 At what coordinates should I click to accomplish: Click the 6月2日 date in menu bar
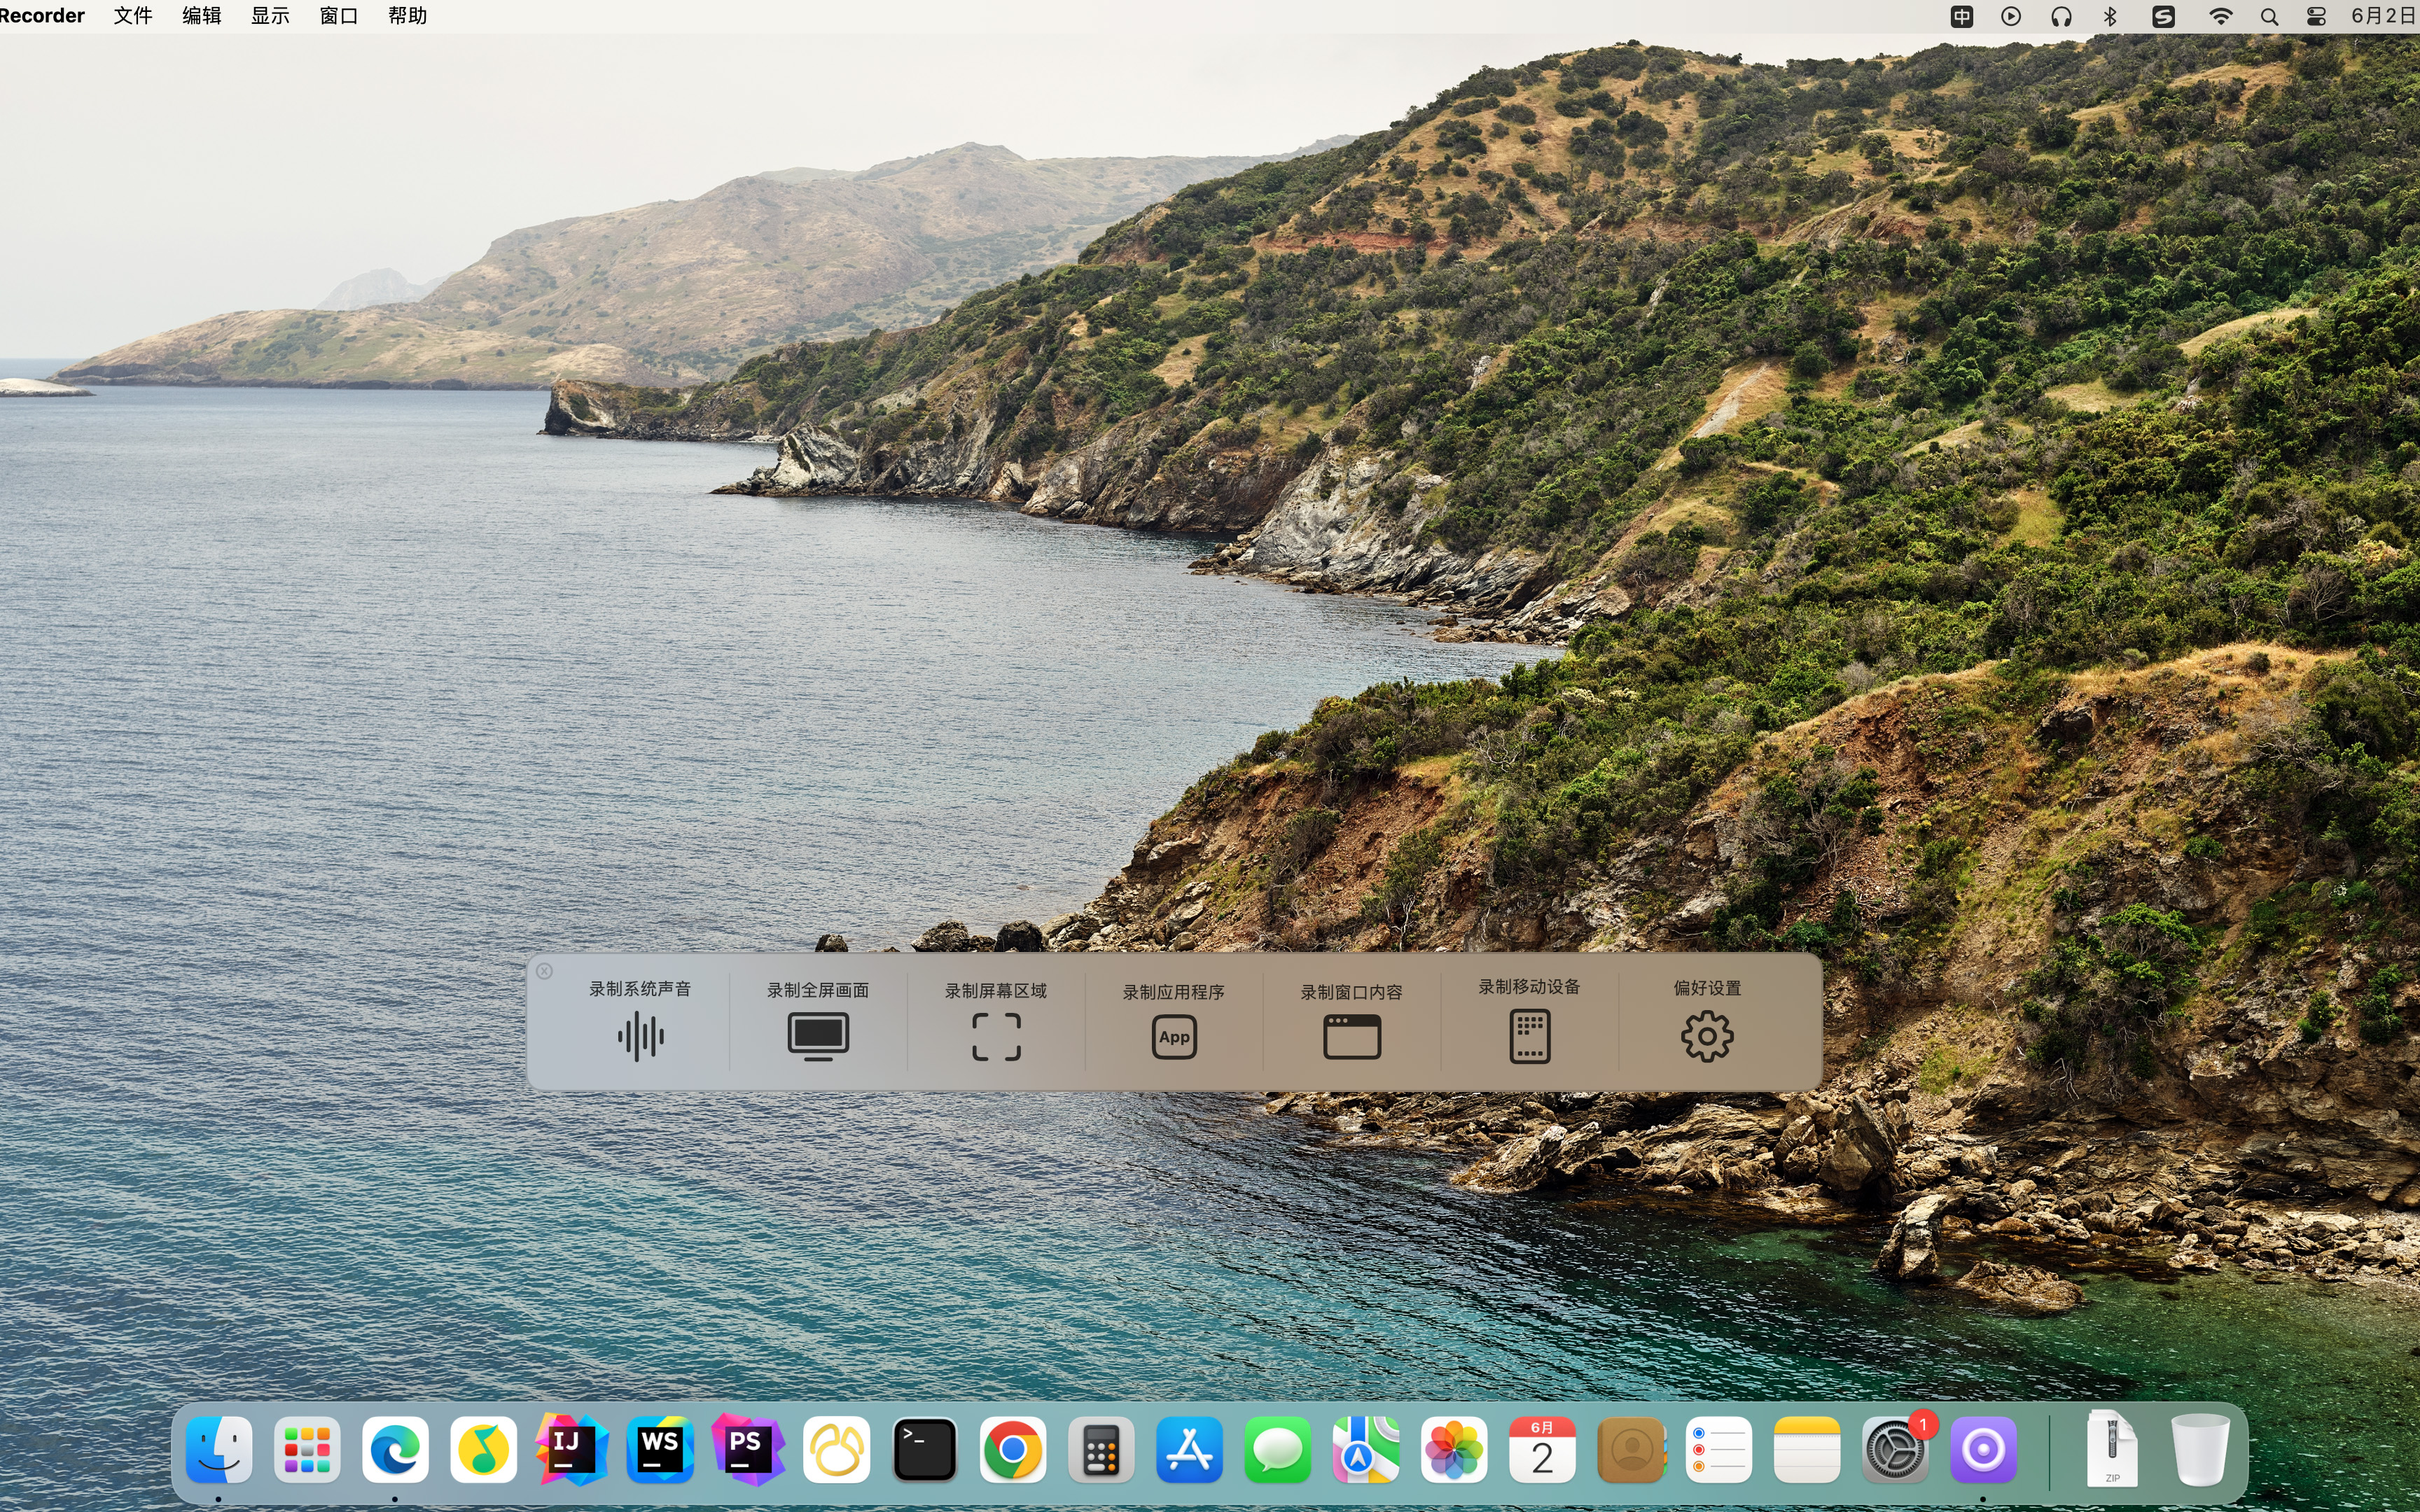[2385, 16]
